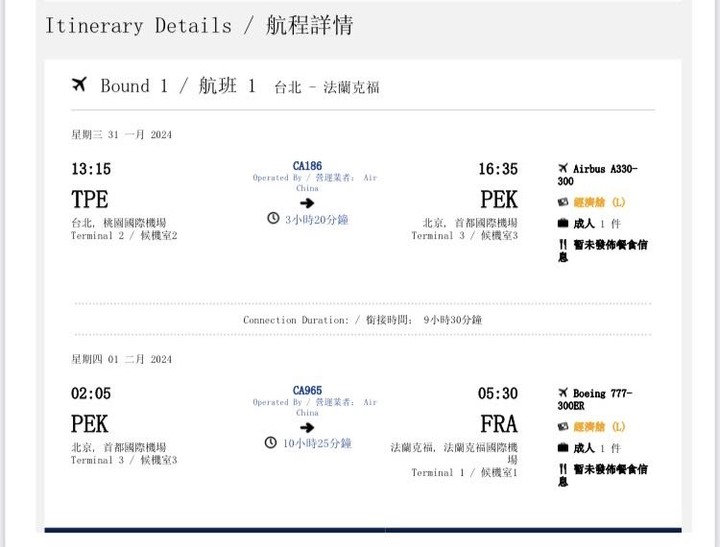Click the arrow between PEK and FRA
The width and height of the screenshot is (720, 547).
click(x=307, y=428)
